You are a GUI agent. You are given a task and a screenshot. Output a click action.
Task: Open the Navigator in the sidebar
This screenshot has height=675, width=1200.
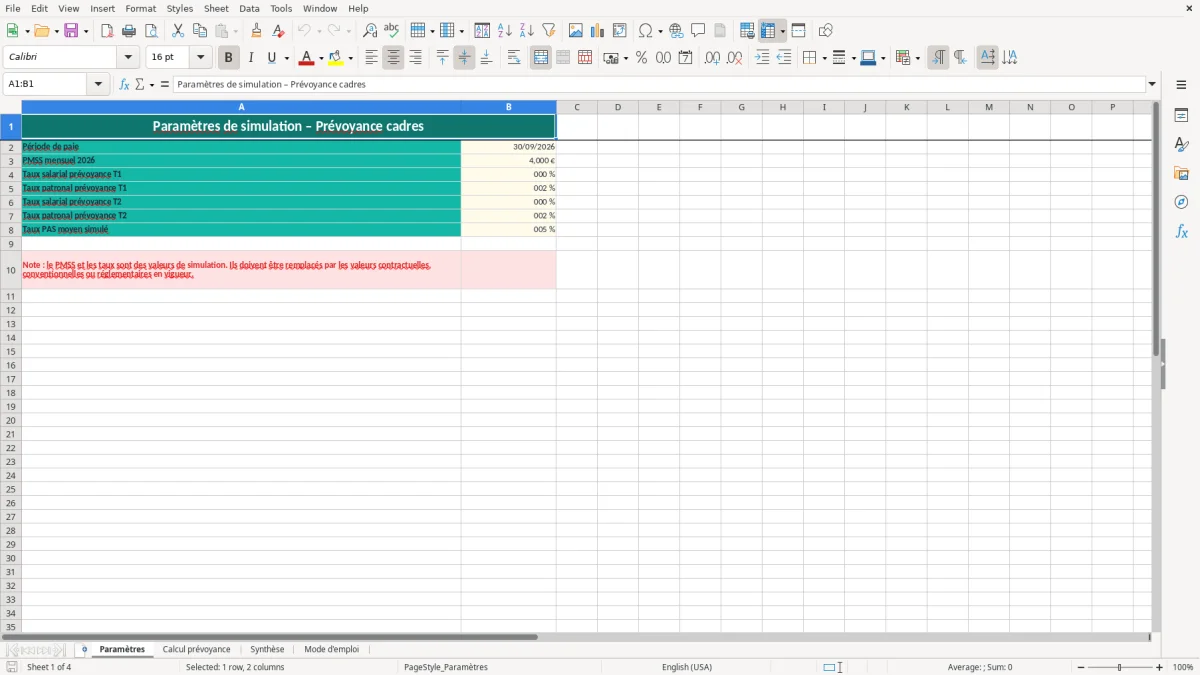click(1181, 202)
